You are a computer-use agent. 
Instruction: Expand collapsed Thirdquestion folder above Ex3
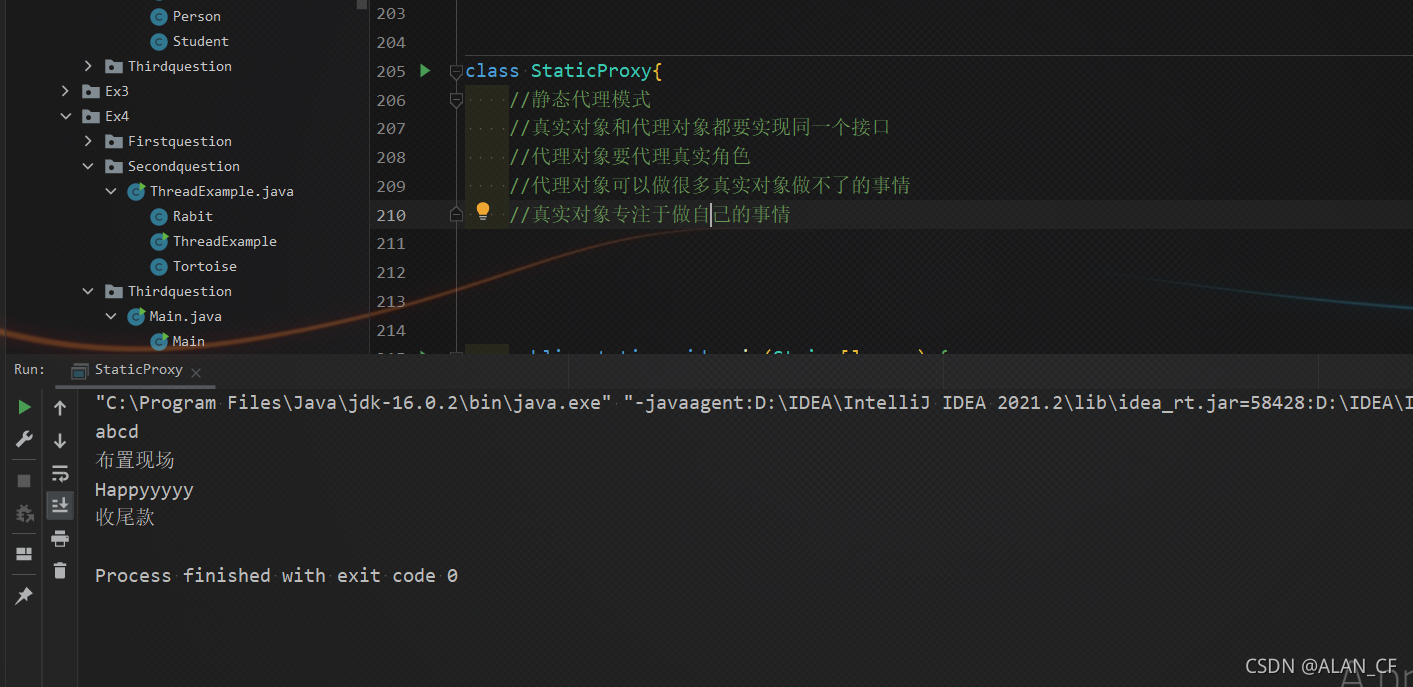tap(88, 66)
